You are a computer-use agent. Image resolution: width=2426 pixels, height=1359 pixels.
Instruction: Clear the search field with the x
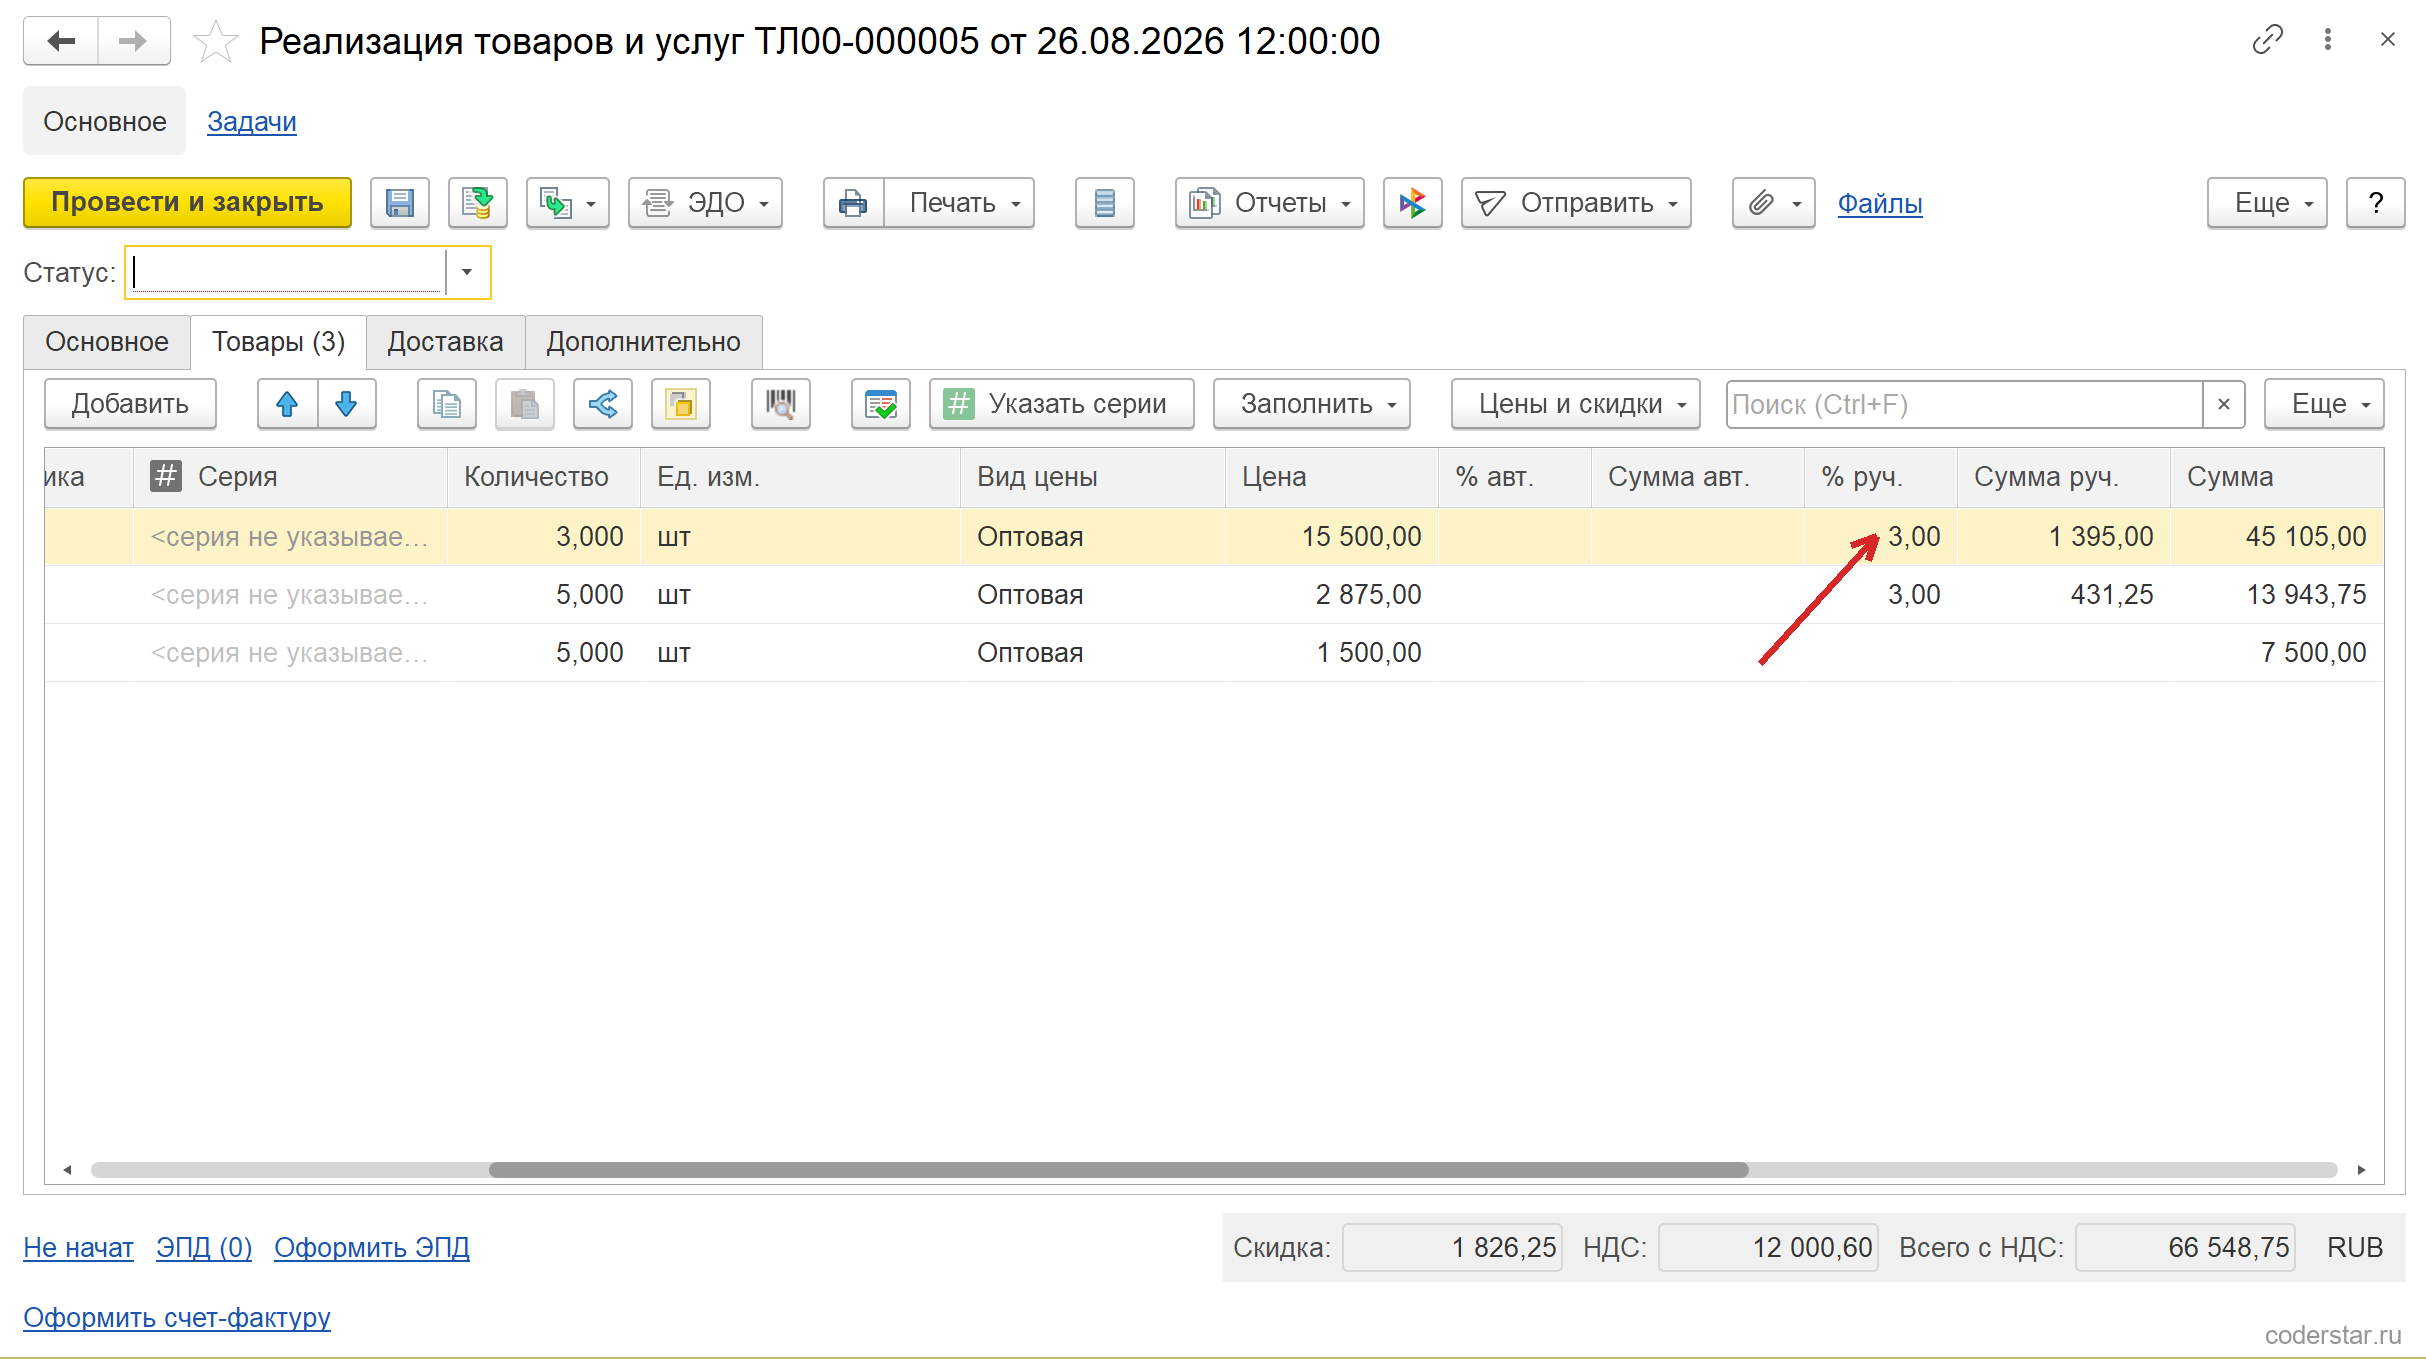[x=2224, y=404]
